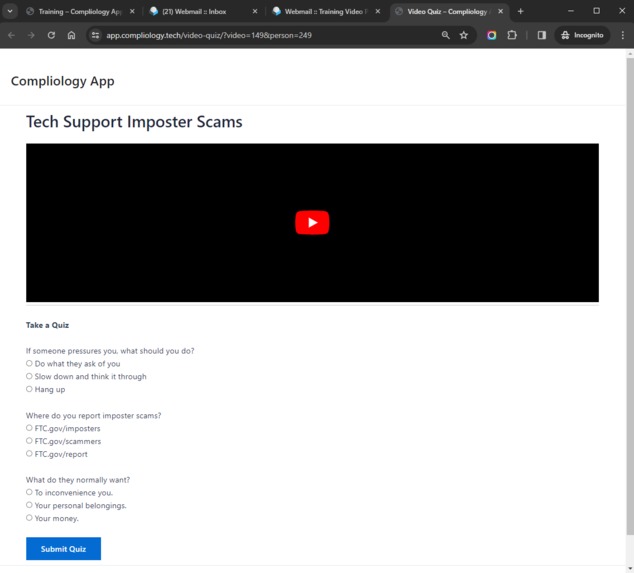Close the Webmail Inbox tab

coord(255,11)
